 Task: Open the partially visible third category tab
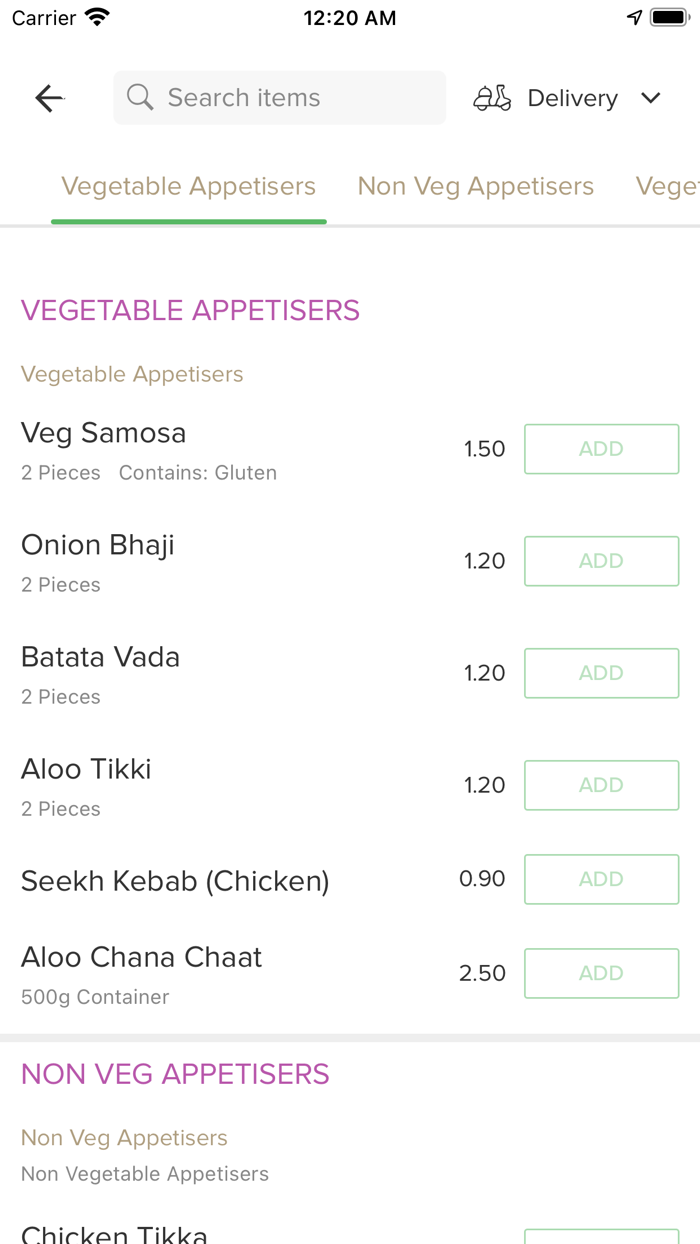coord(668,186)
